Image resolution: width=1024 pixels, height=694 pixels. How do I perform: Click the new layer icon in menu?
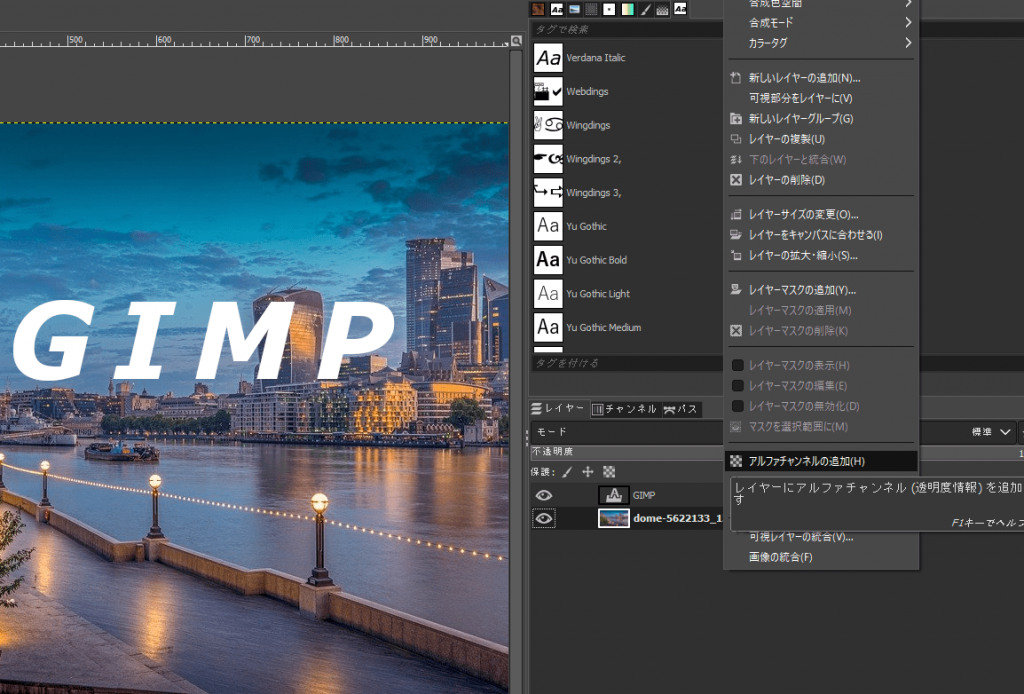tap(736, 78)
